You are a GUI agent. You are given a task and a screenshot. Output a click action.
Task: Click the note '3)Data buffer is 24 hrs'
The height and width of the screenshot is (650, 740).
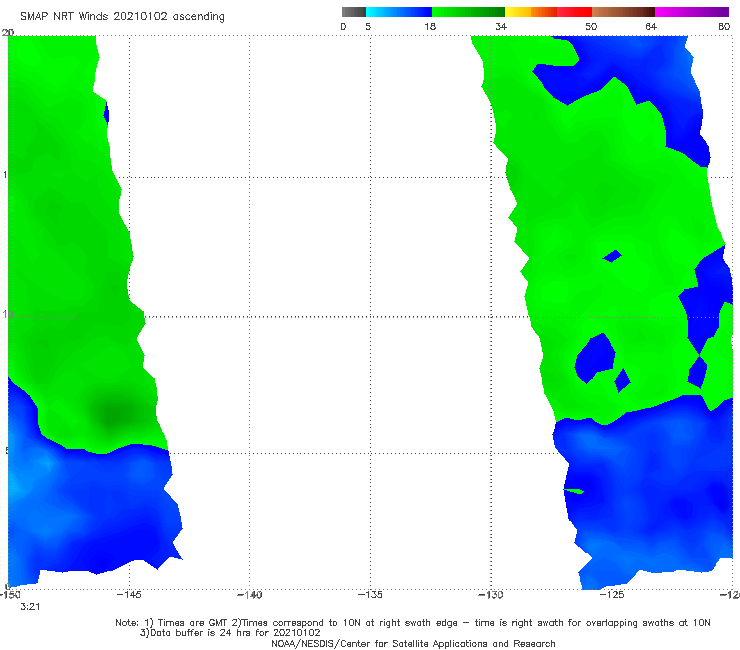(x=230, y=633)
